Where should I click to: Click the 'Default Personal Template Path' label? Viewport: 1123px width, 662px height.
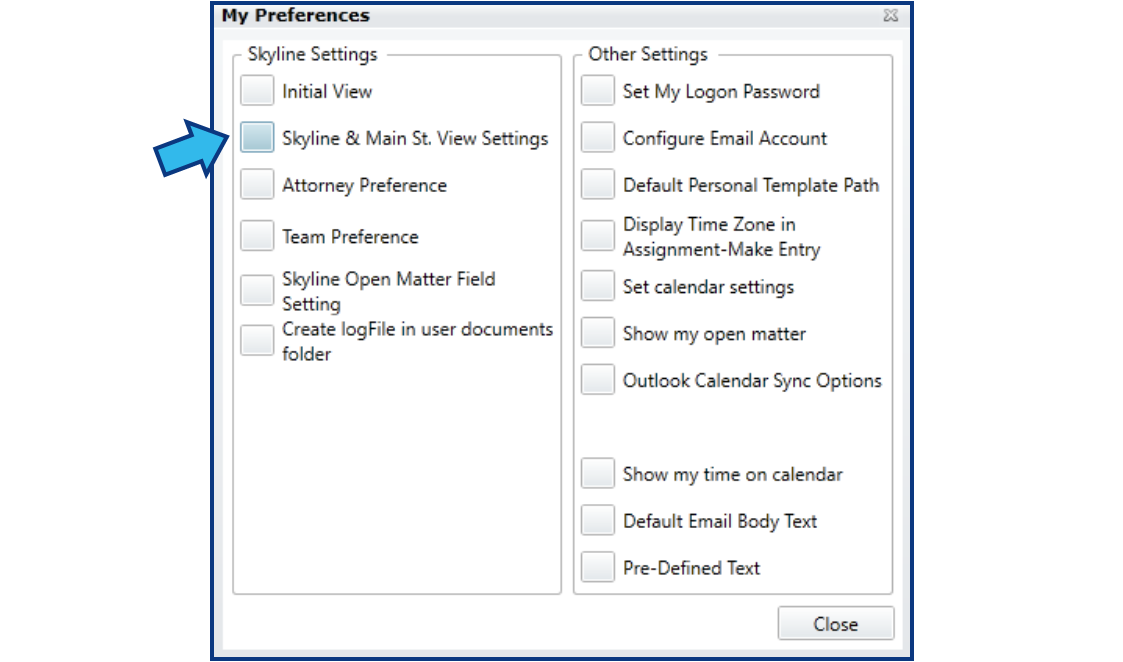[x=751, y=186]
